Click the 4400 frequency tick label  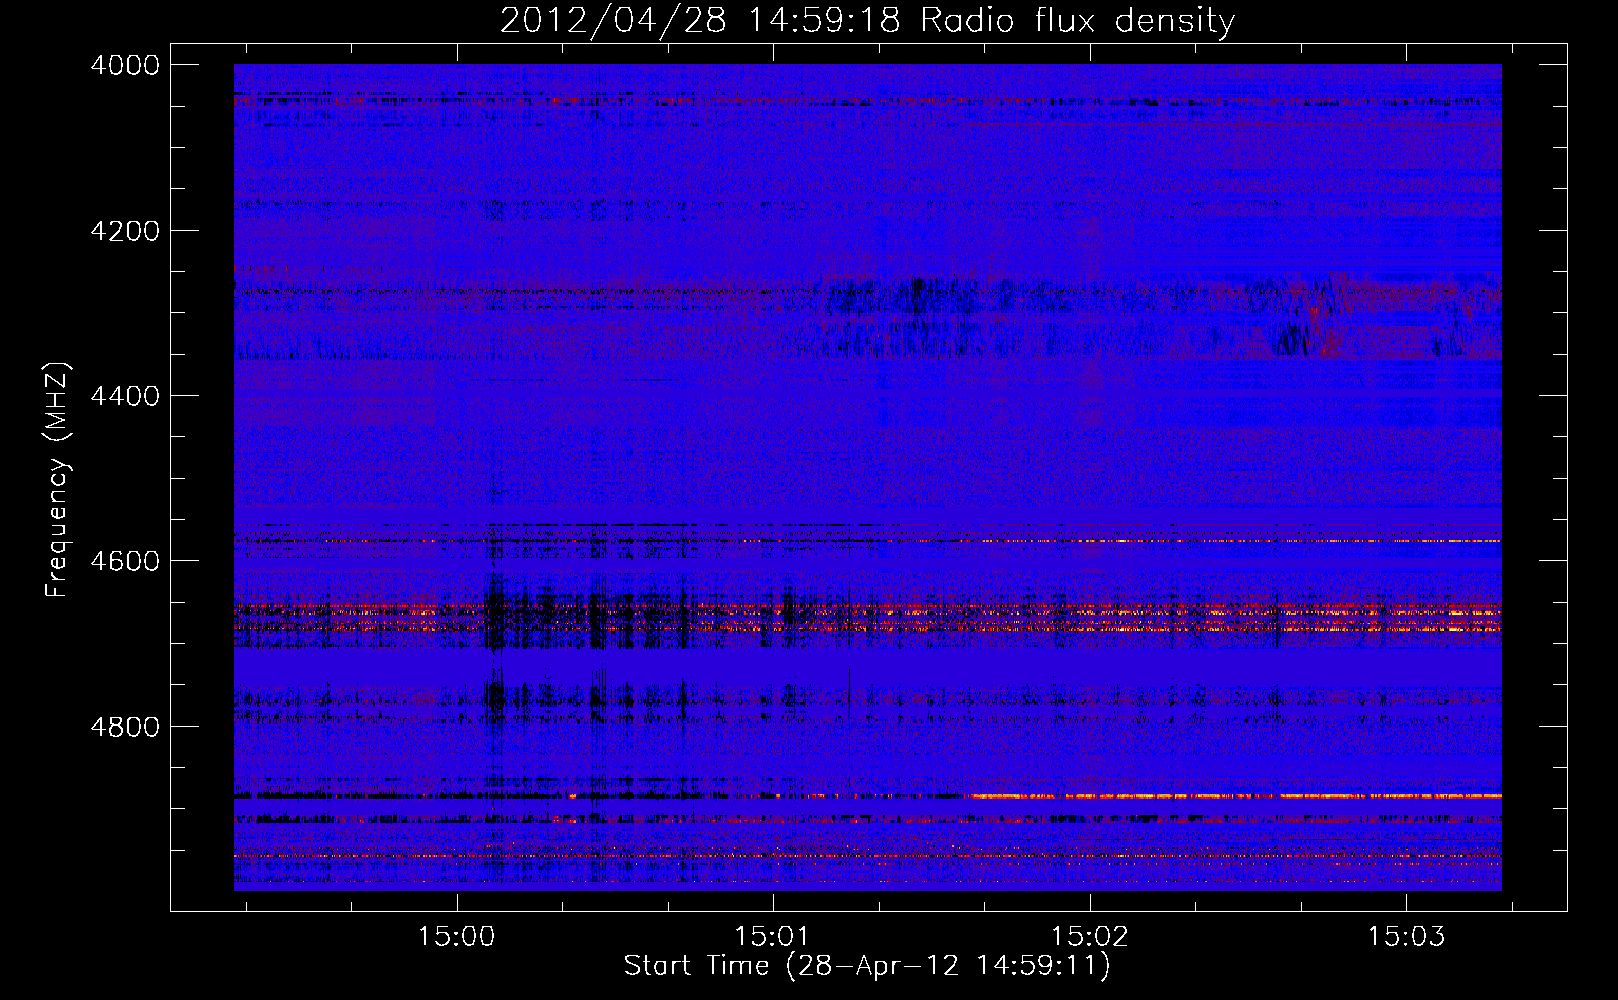point(125,396)
